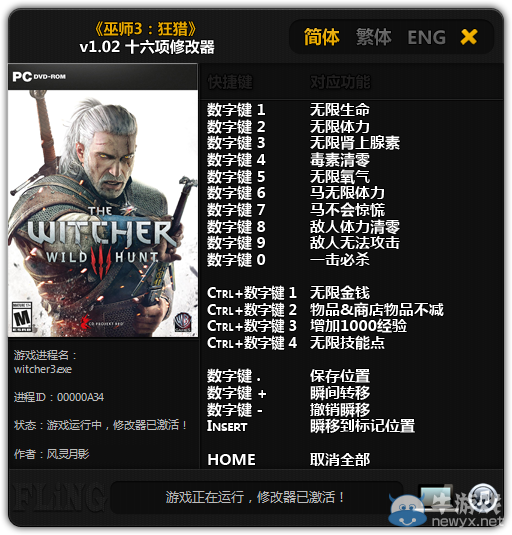Click 取消全部 entry
The width and height of the screenshot is (512, 535).
pyautogui.click(x=340, y=460)
